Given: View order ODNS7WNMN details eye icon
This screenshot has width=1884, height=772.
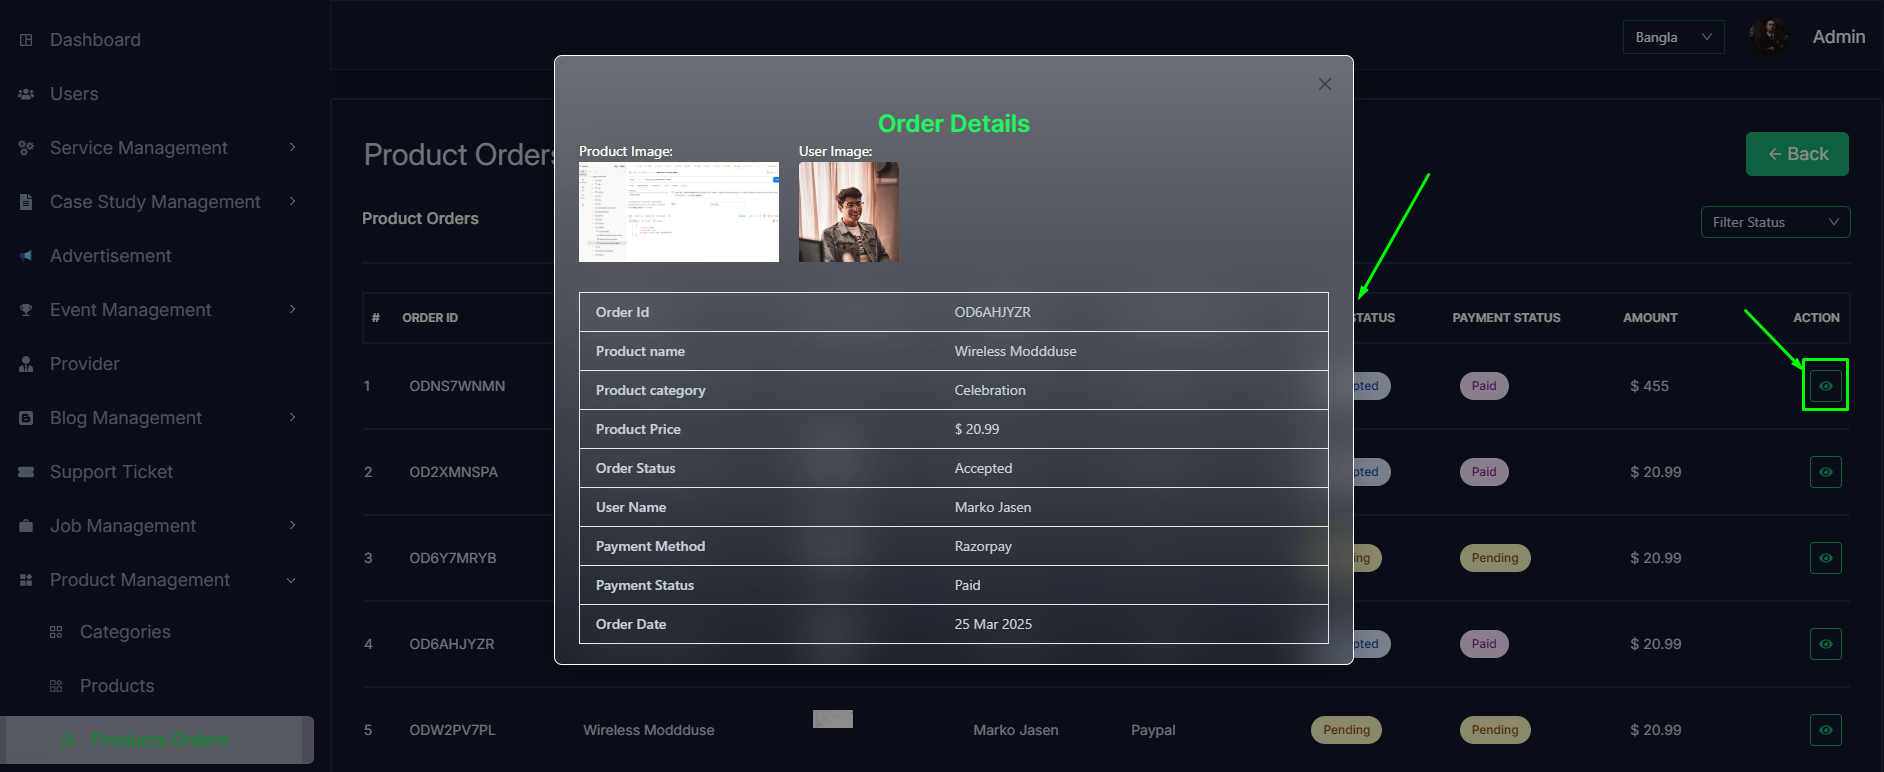Looking at the screenshot, I should (x=1826, y=386).
